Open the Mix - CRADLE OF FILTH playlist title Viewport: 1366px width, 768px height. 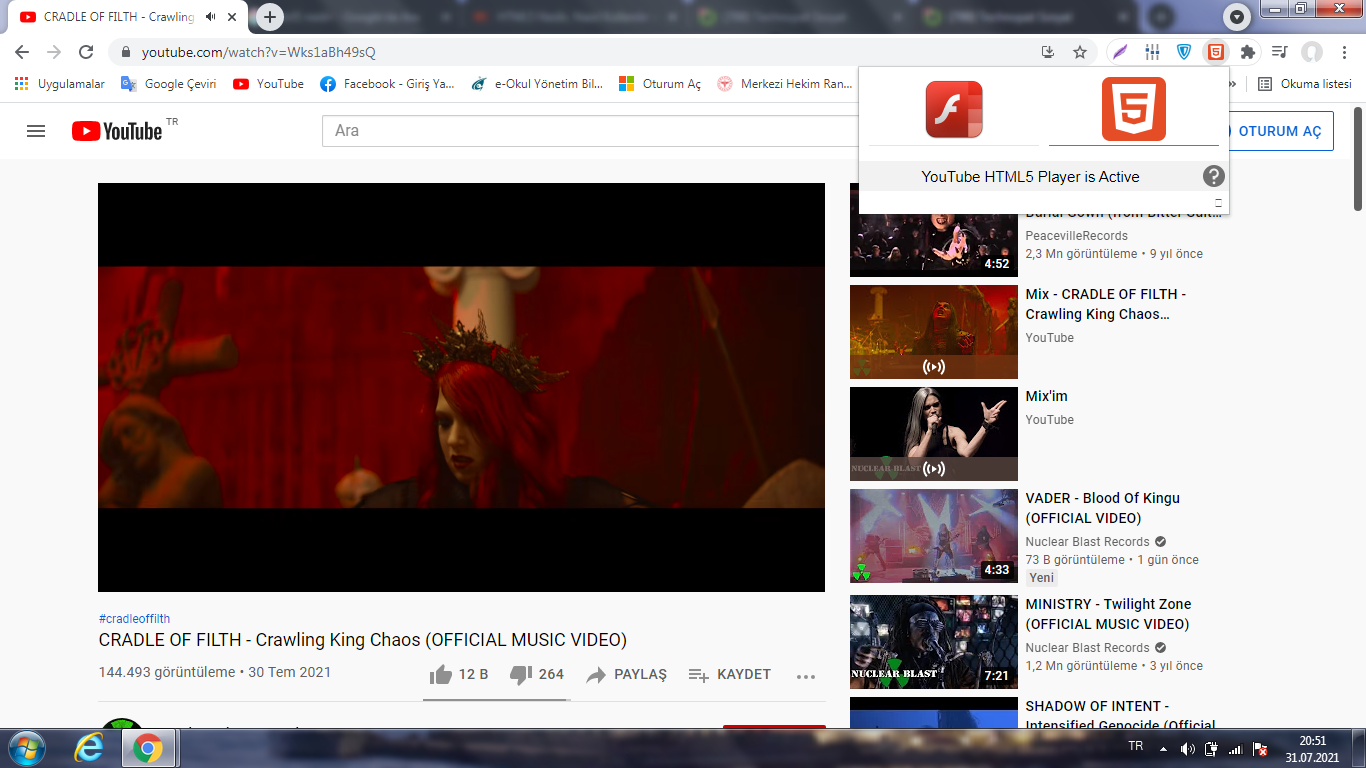pos(1106,304)
